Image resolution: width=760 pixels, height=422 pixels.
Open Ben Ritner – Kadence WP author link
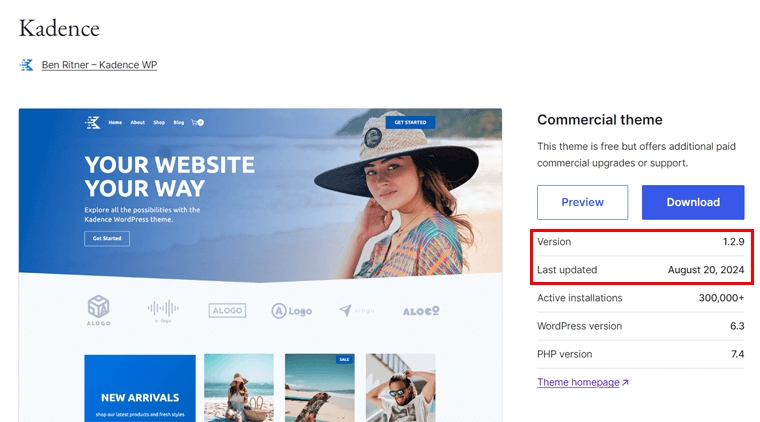point(99,65)
